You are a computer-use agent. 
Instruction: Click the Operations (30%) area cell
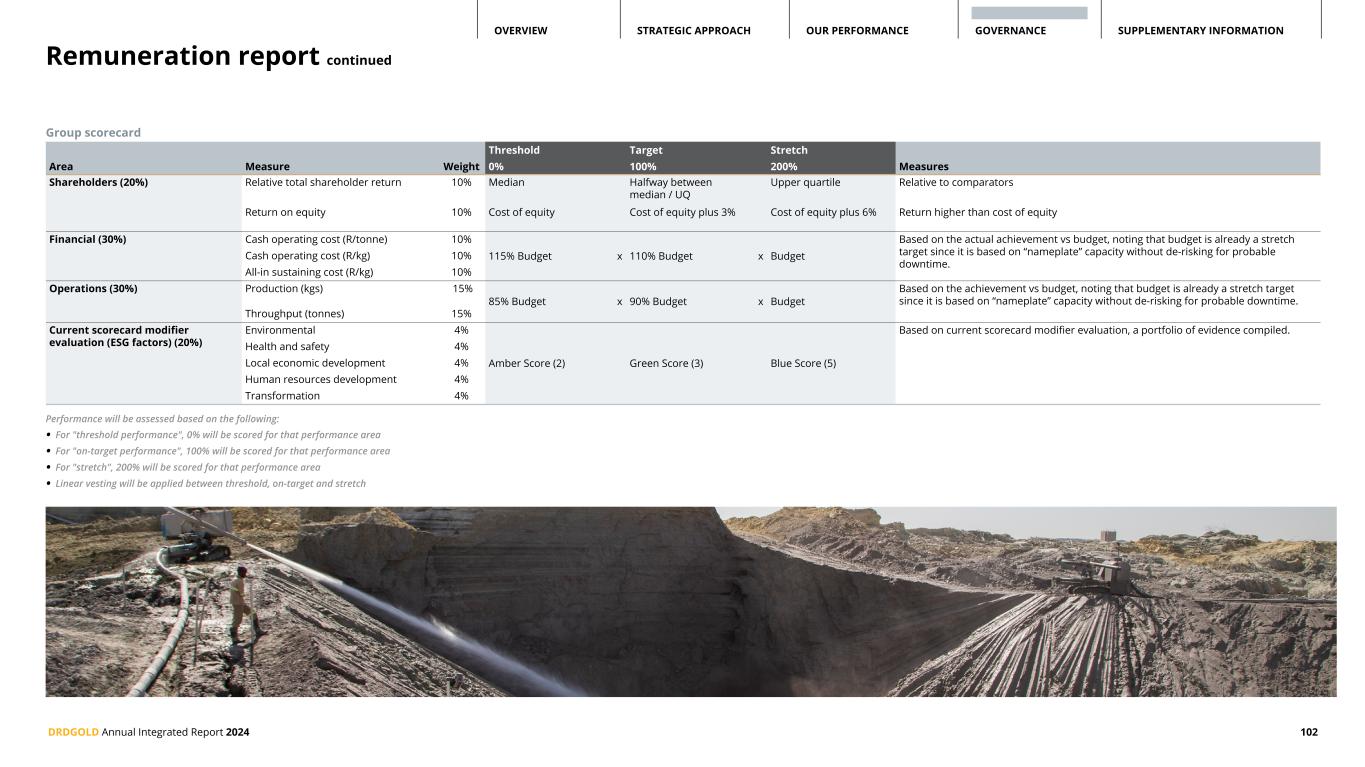pos(93,289)
